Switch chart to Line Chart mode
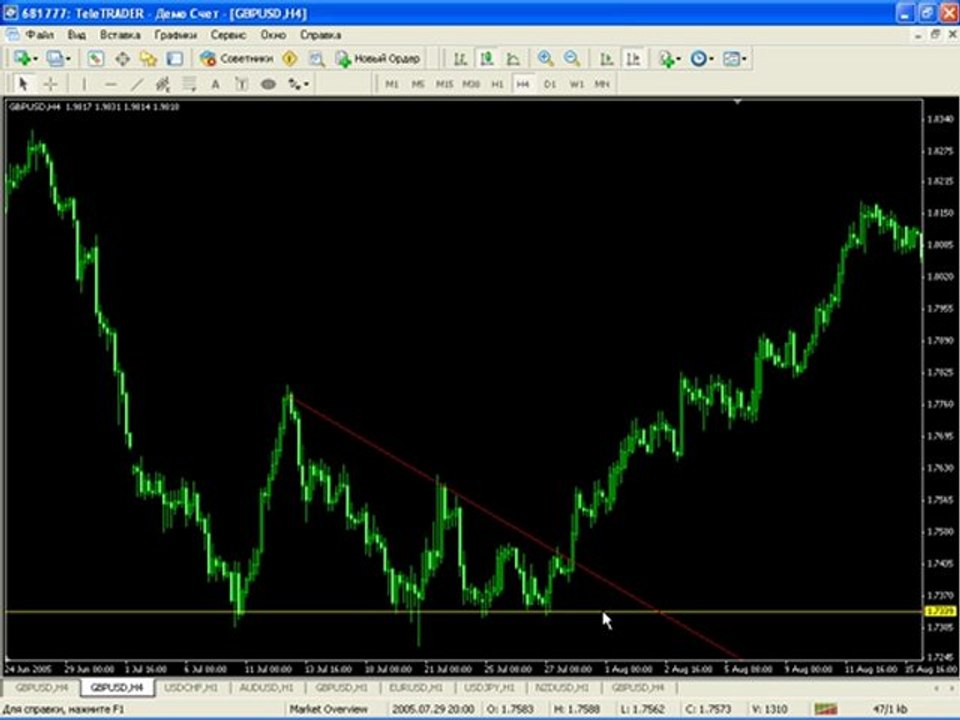 pos(513,59)
